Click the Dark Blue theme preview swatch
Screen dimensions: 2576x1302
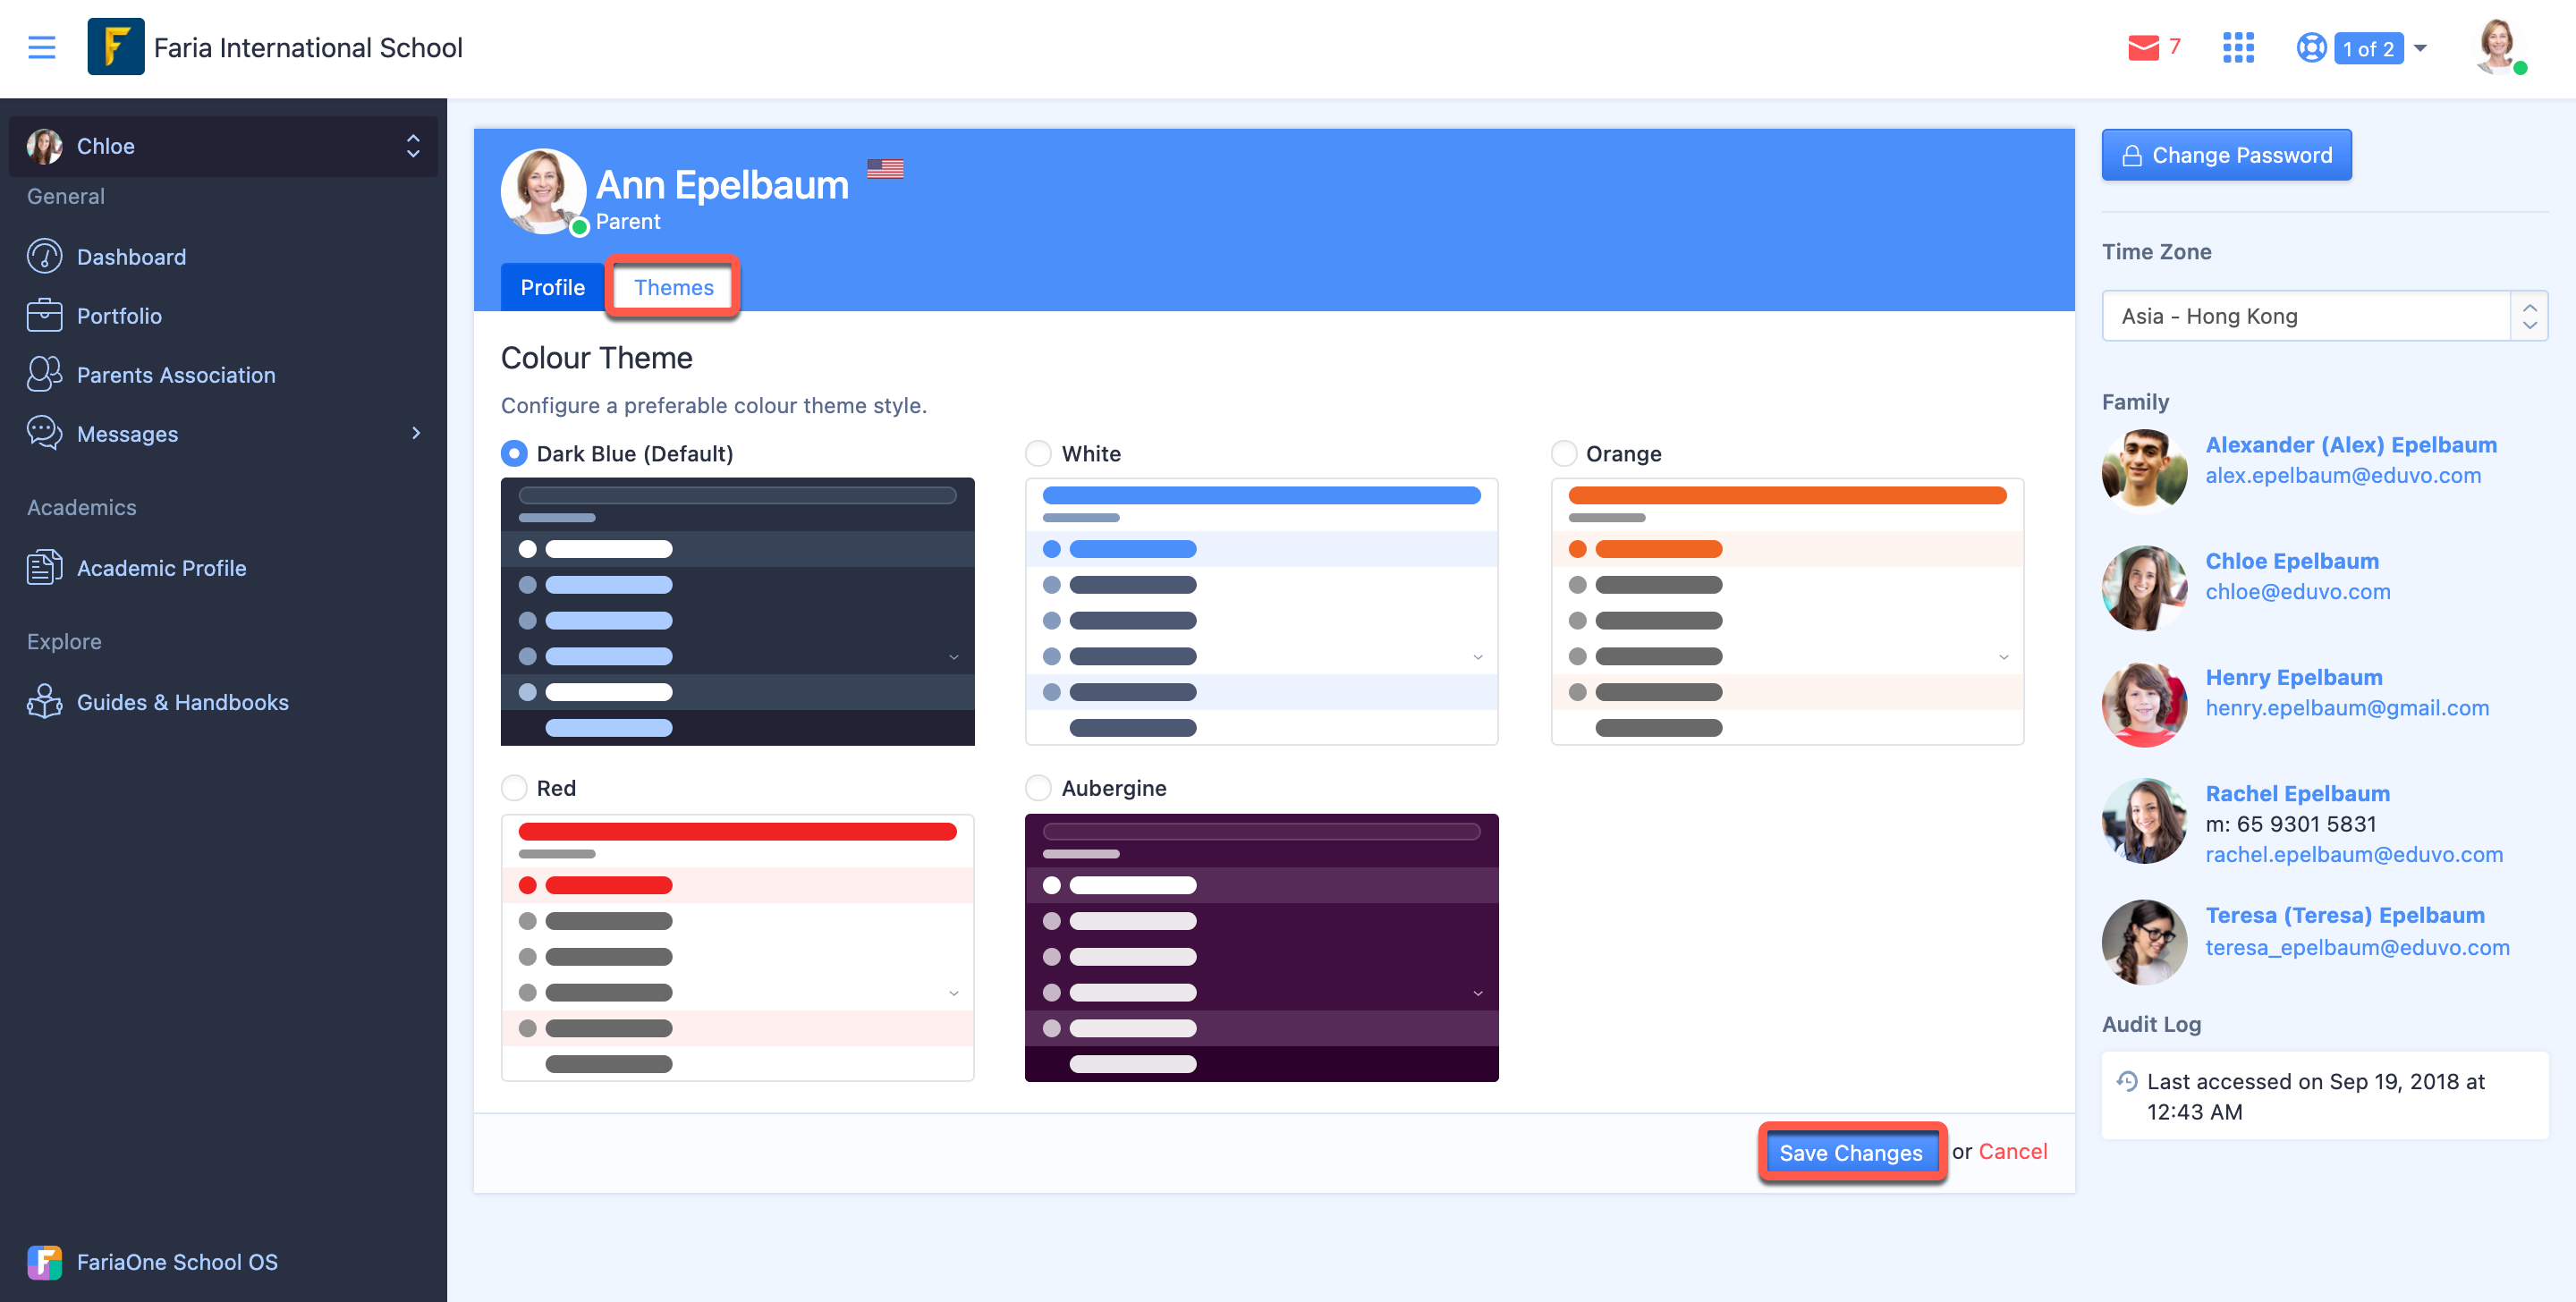click(x=737, y=611)
